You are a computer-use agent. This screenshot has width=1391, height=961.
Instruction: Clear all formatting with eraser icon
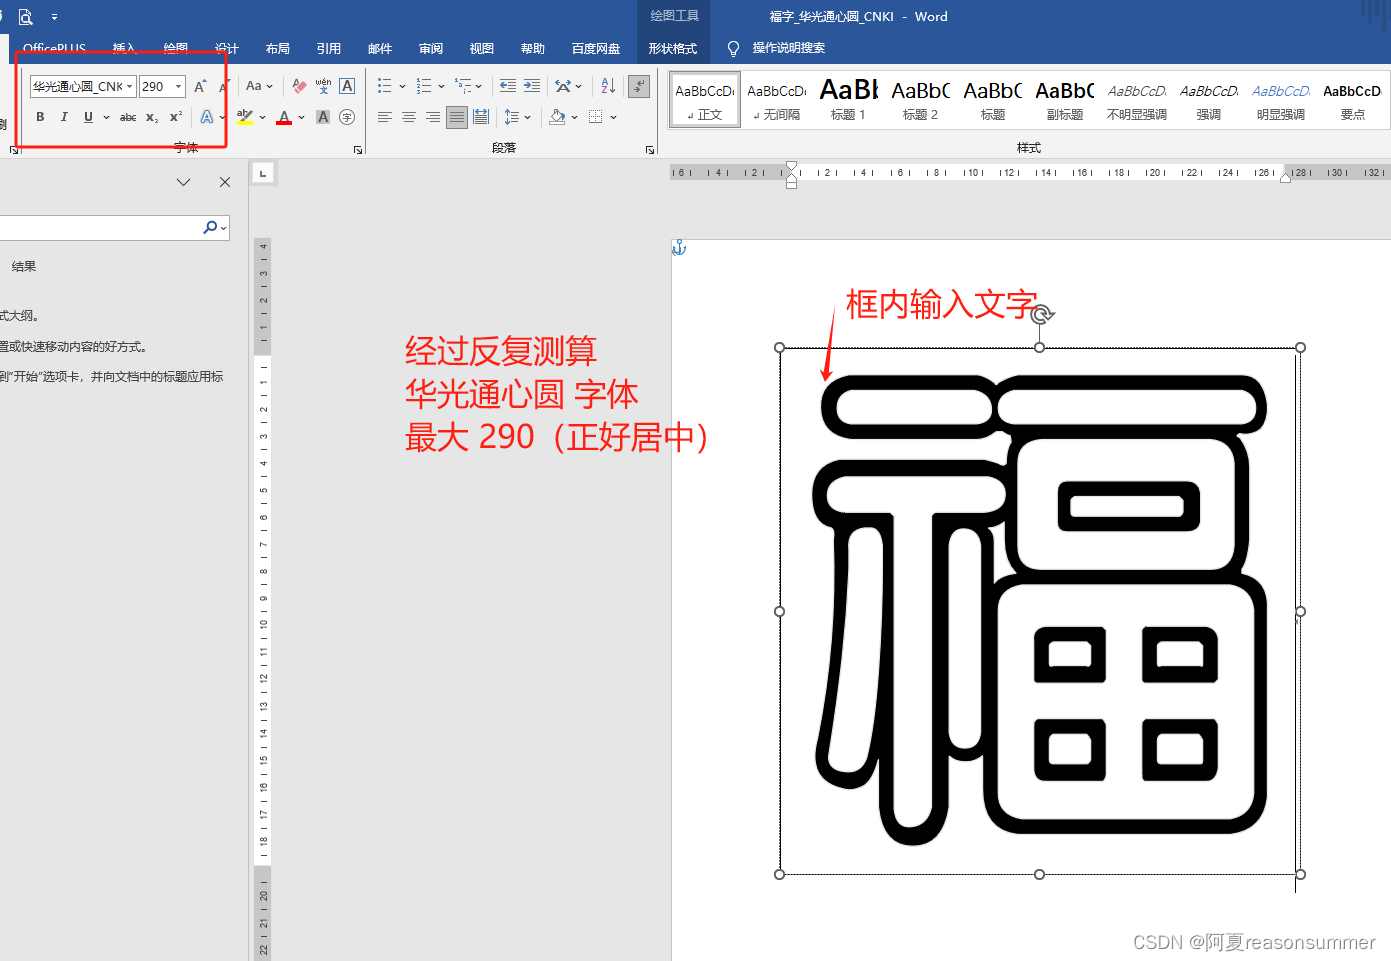(299, 86)
